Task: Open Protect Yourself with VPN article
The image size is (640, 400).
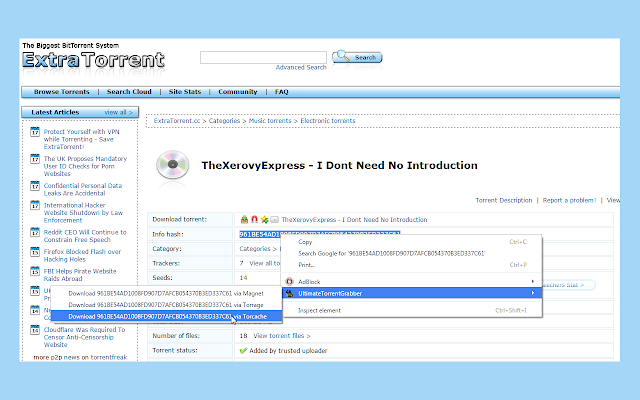Action: tap(81, 139)
